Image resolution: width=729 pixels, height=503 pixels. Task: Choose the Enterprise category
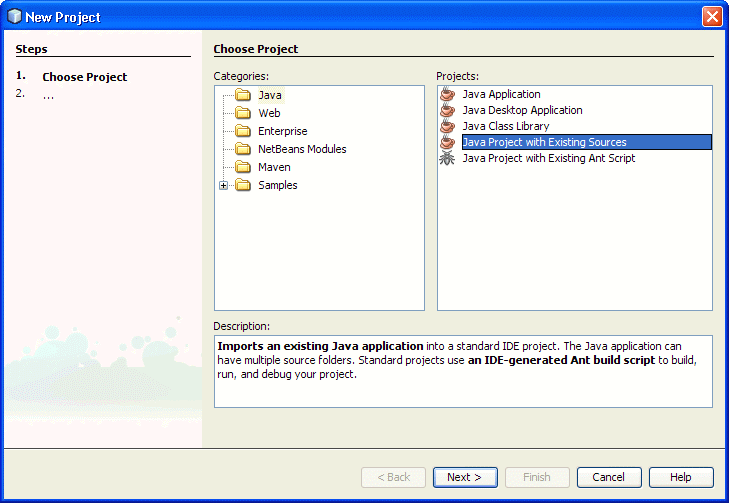[283, 131]
